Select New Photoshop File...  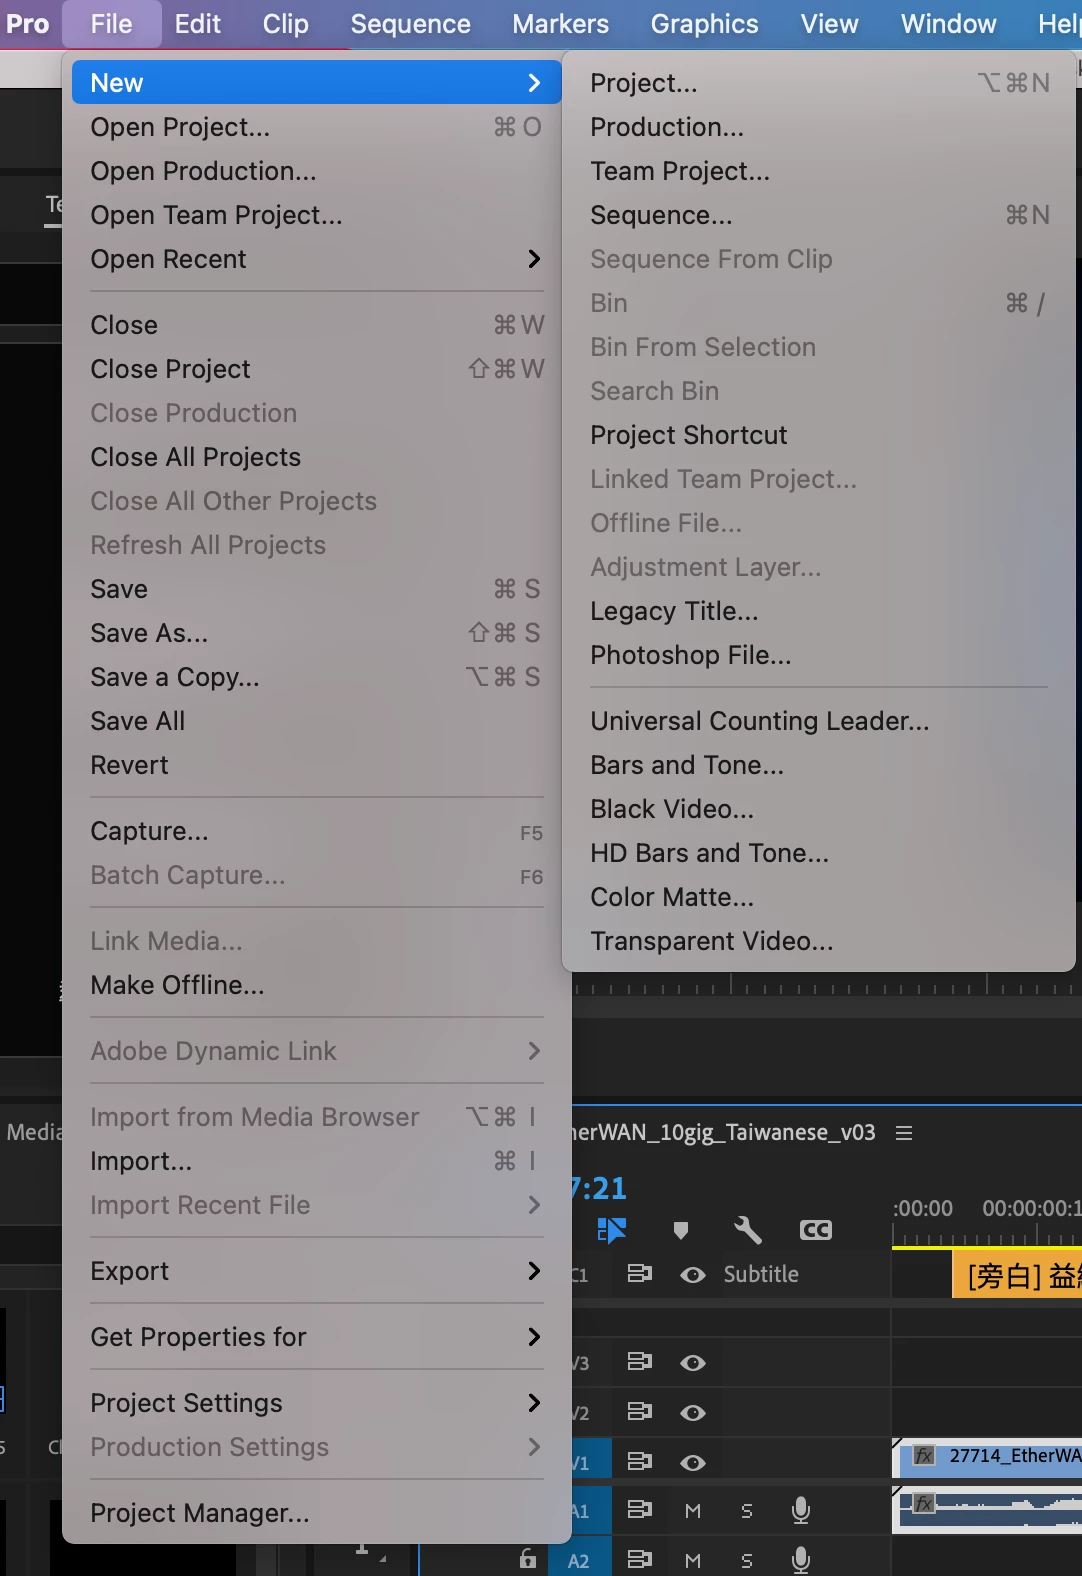819,655
